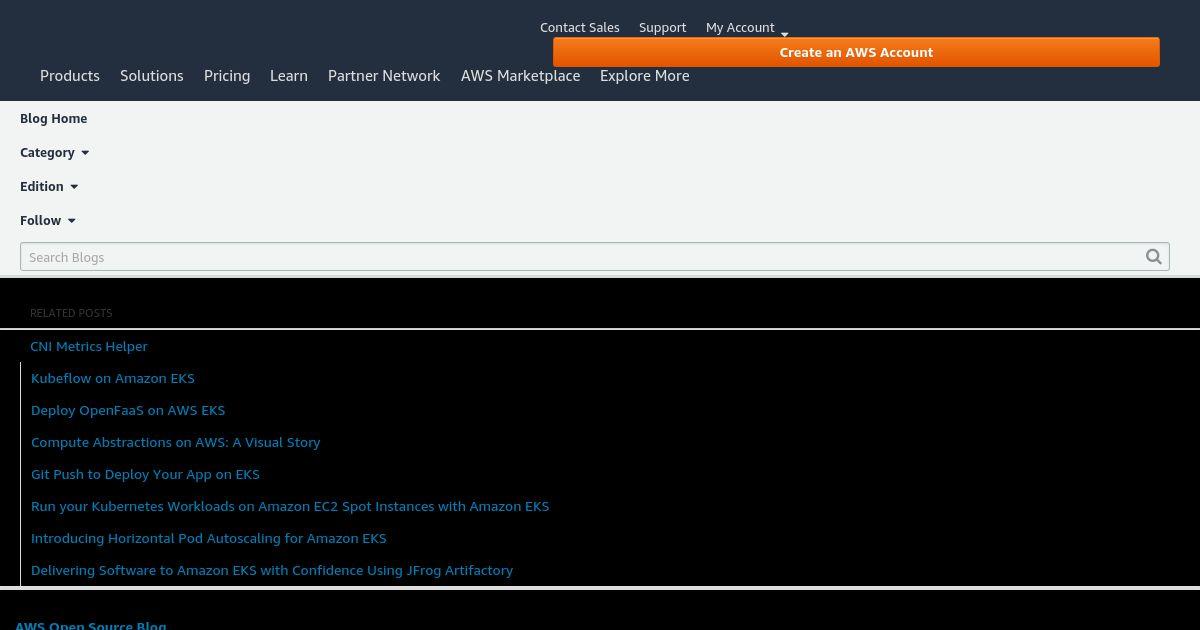Expand the Follow menu
Viewport: 1200px width, 630px height.
[x=48, y=220]
